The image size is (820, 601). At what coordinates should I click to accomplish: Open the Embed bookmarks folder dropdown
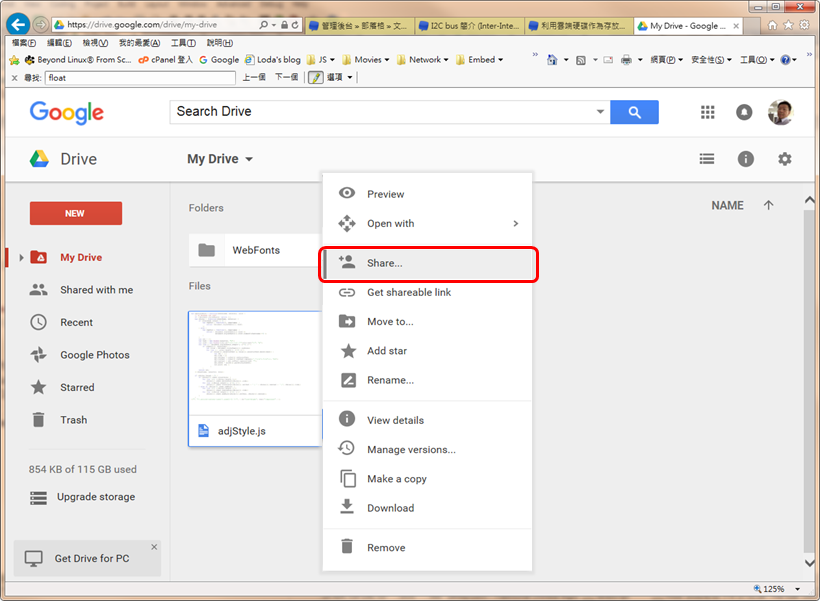click(x=479, y=60)
